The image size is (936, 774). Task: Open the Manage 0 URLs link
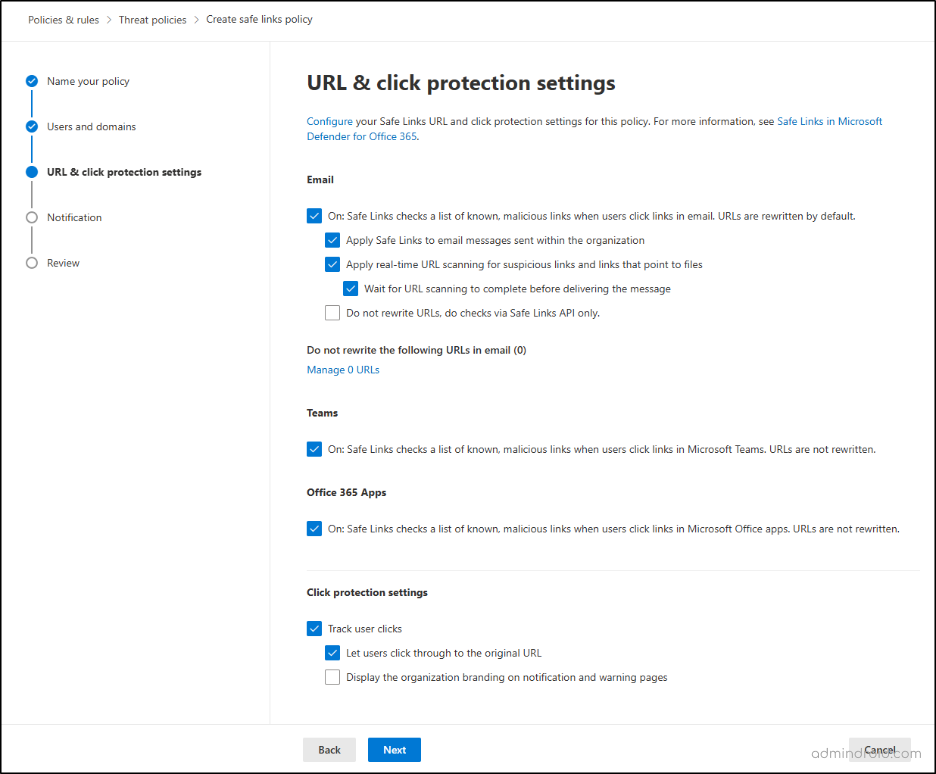[x=343, y=370]
